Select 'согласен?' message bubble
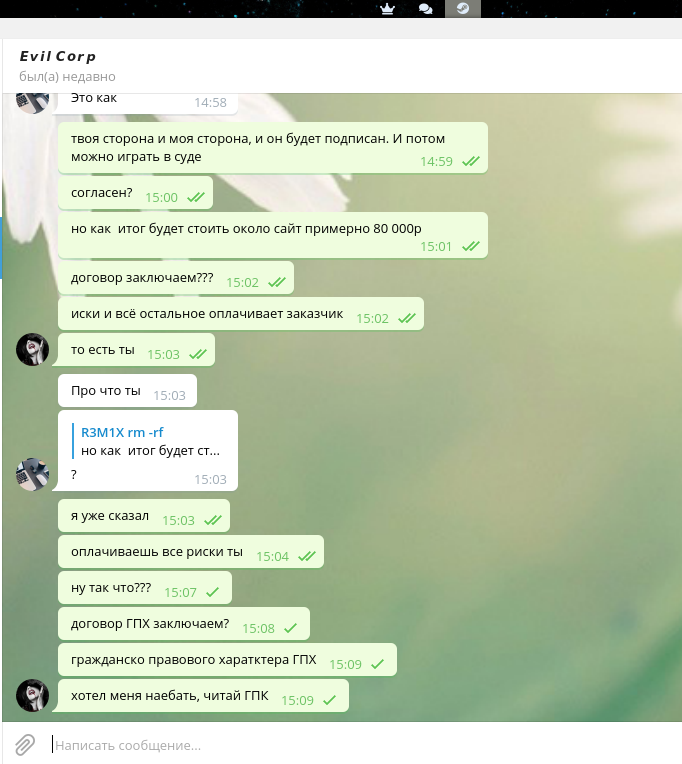 pos(135,193)
